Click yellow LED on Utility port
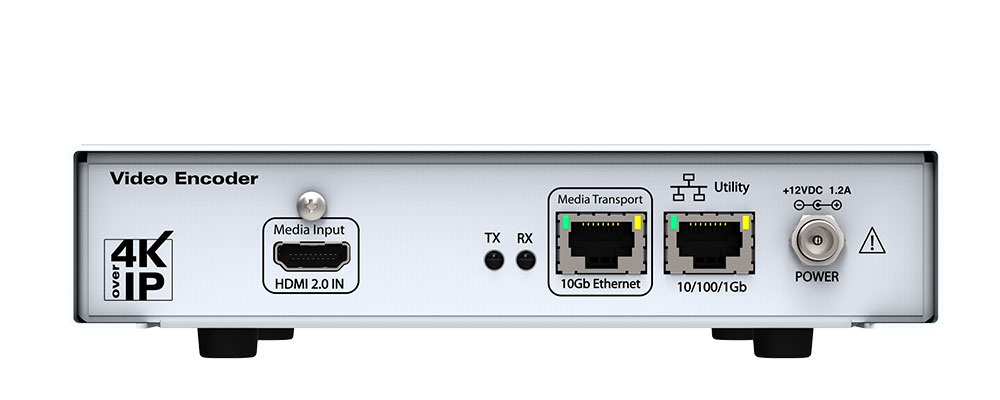1000x400 pixels. (x=745, y=222)
